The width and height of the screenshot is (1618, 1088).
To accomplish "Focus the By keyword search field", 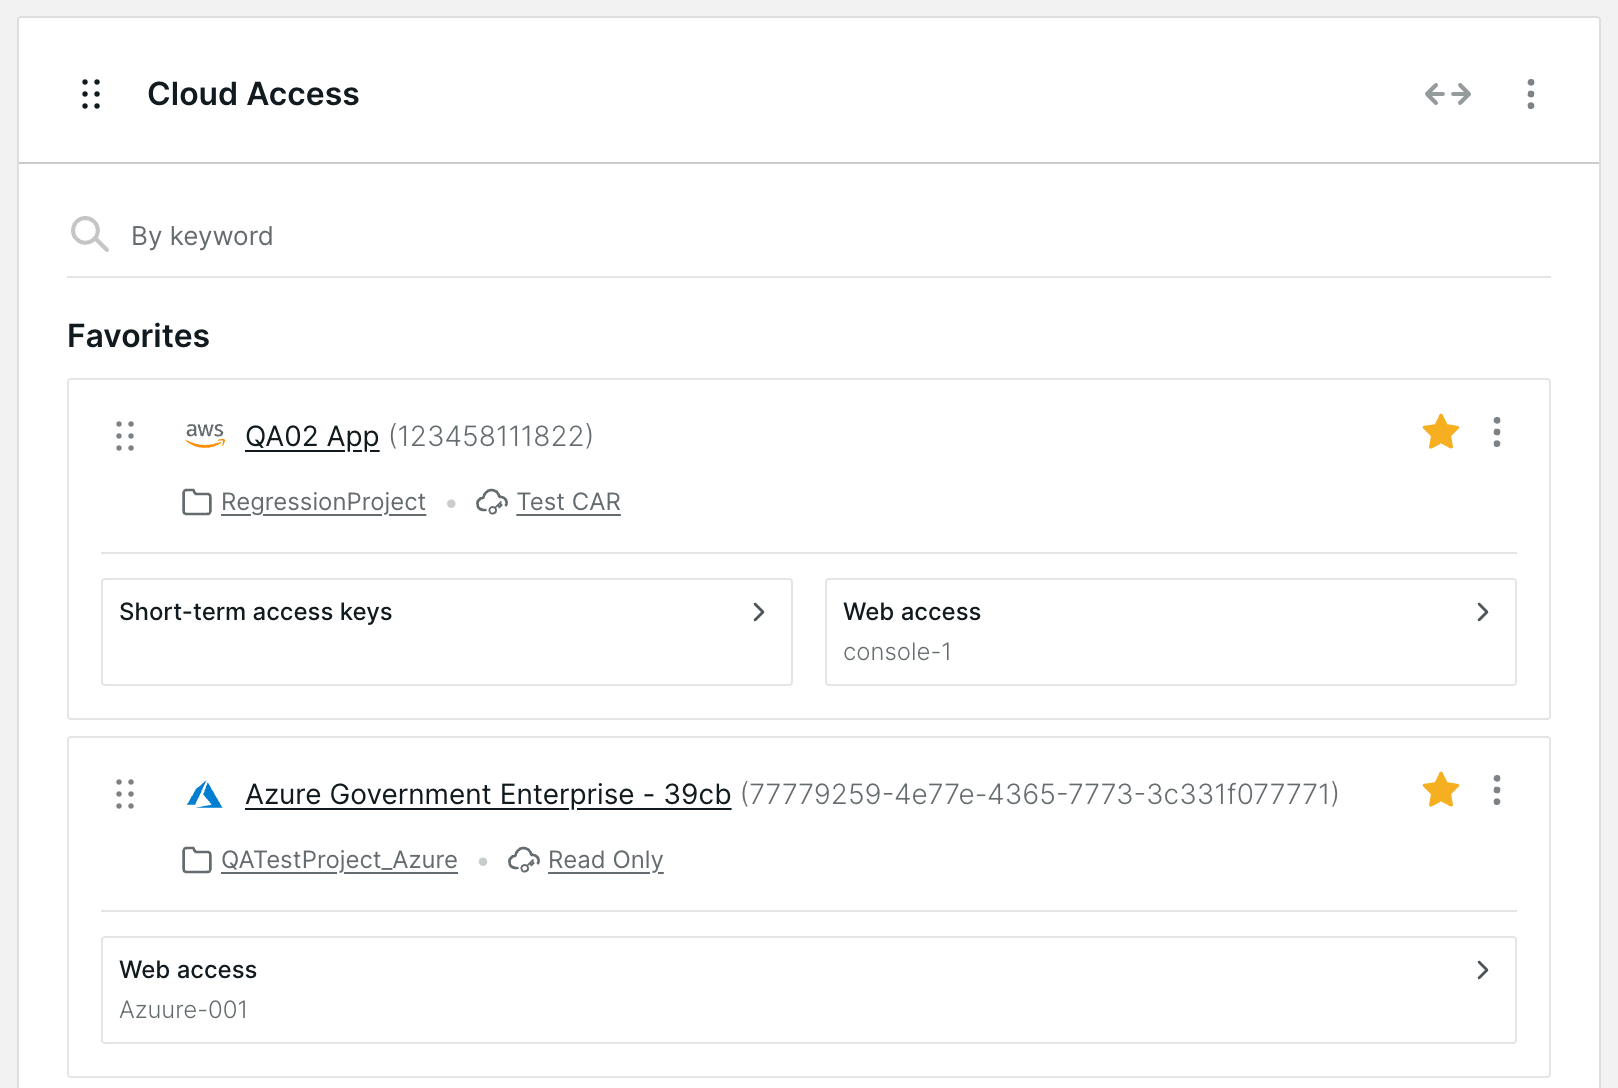I will [808, 236].
